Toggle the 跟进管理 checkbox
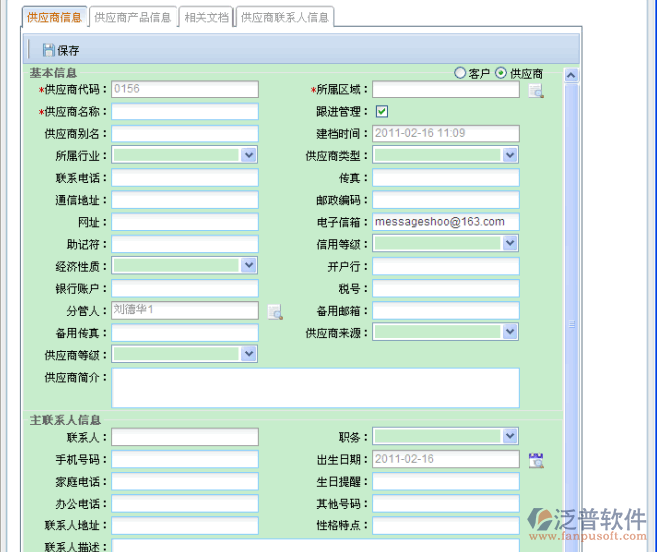The height and width of the screenshot is (552, 657). click(382, 112)
